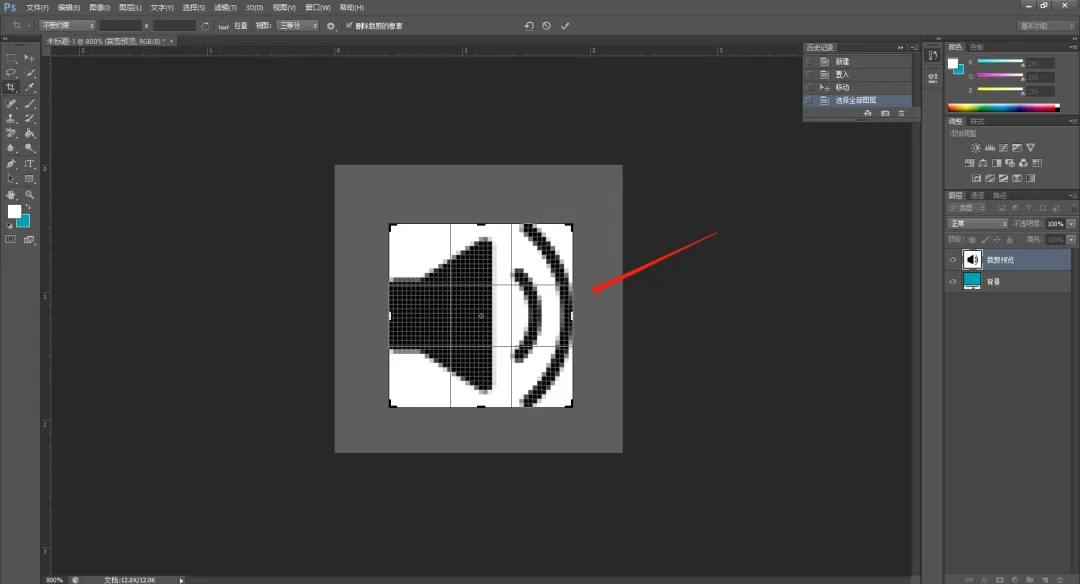Select the Pen tool
1080x584 pixels.
point(10,164)
